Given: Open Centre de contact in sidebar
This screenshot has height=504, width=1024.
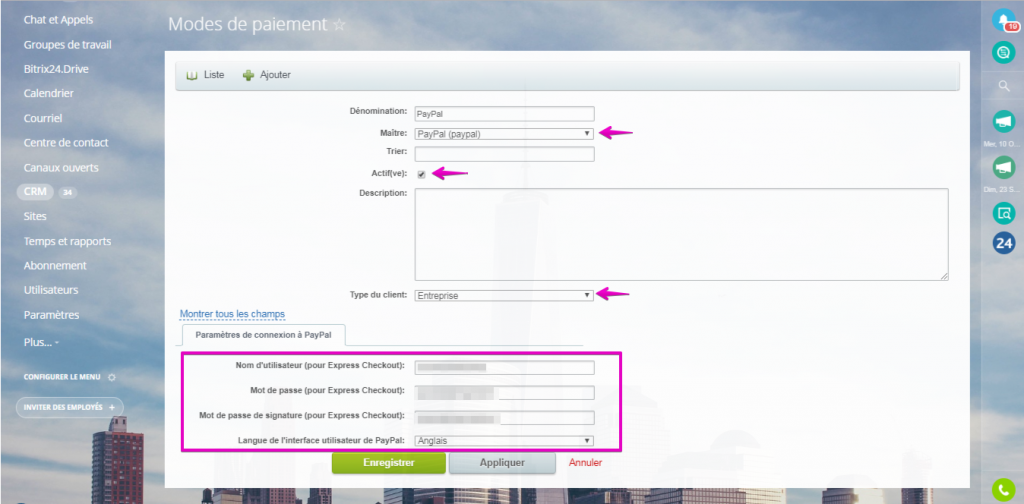Looking at the screenshot, I should 66,142.
